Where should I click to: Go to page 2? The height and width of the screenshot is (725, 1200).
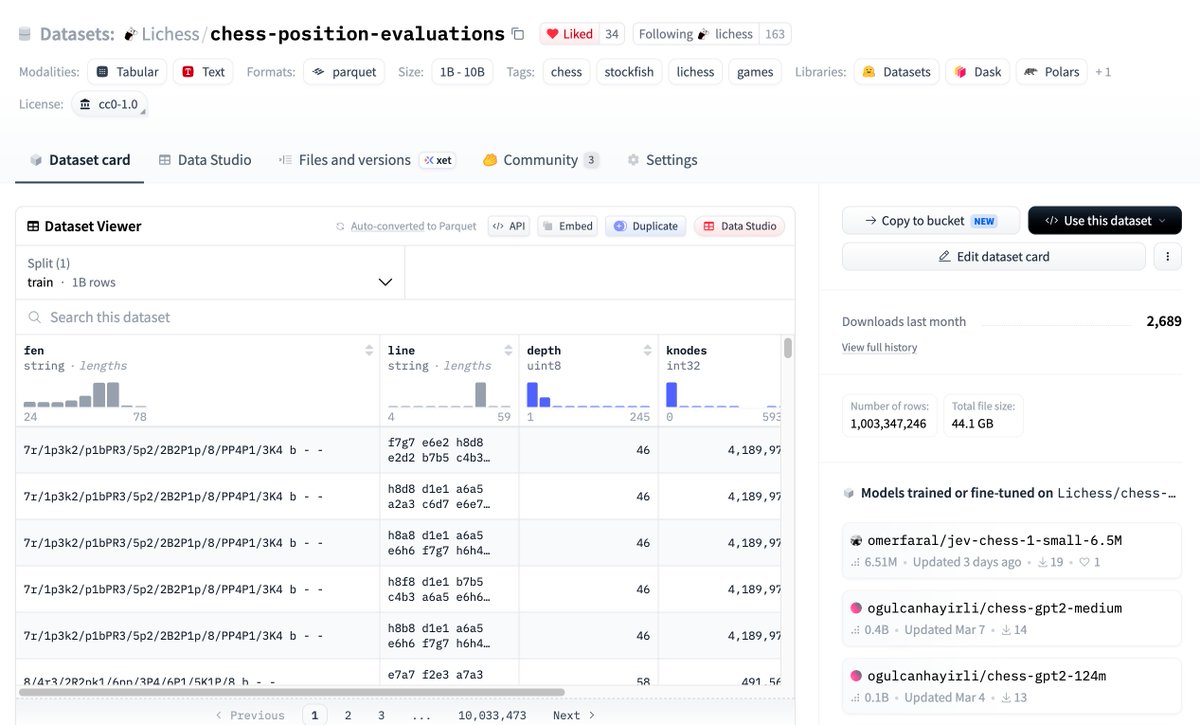(348, 715)
